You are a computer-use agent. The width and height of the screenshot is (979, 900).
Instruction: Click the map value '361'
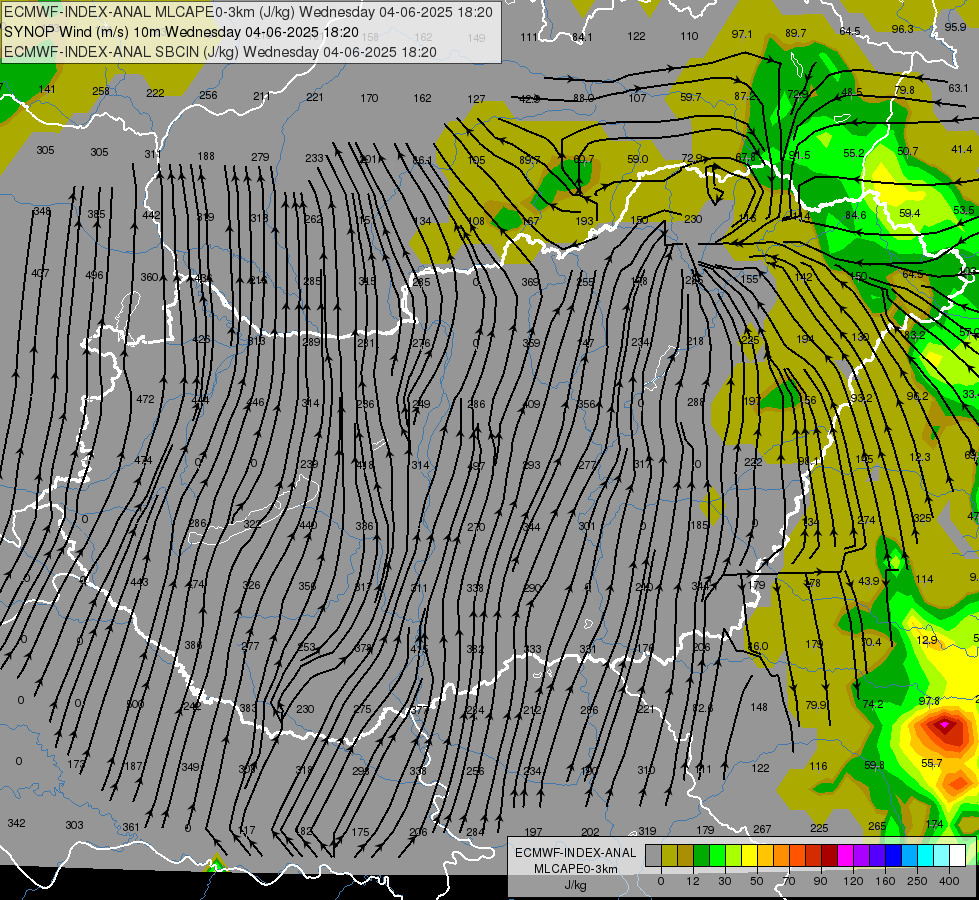[131, 827]
